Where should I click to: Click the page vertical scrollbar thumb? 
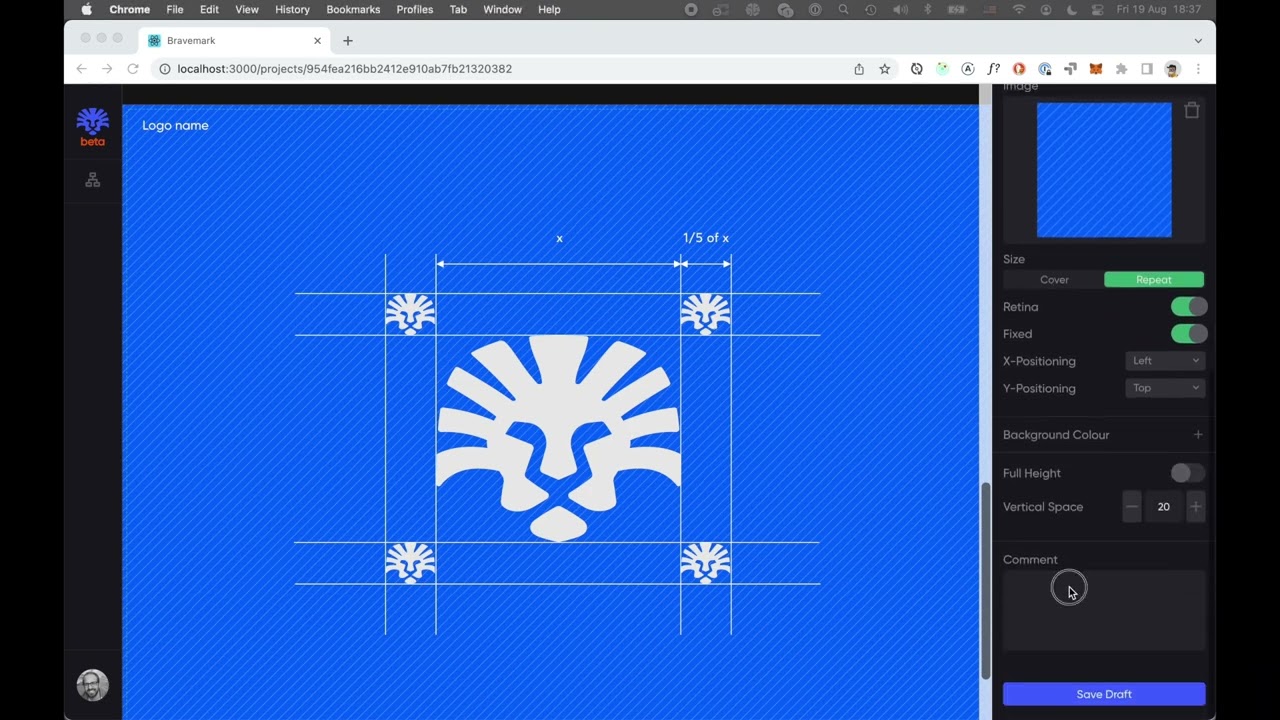pyautogui.click(x=985, y=581)
